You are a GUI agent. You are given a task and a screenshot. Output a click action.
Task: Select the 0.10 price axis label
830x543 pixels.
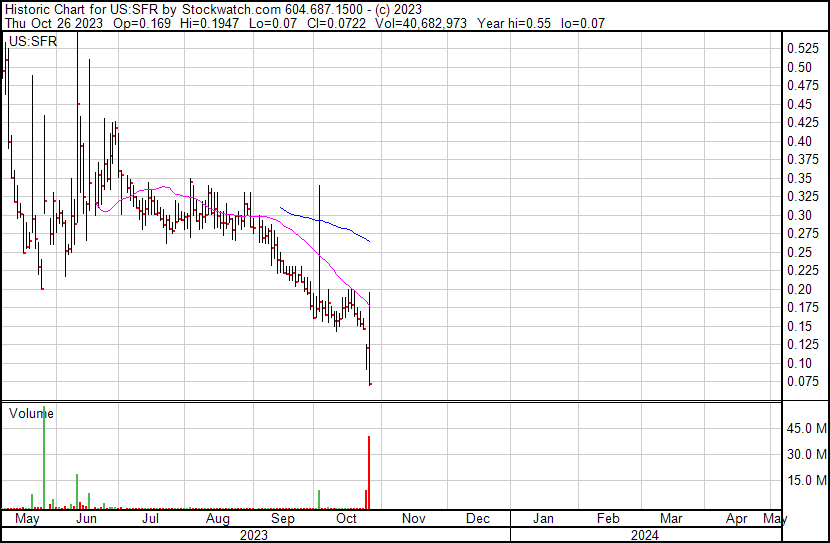click(x=799, y=364)
